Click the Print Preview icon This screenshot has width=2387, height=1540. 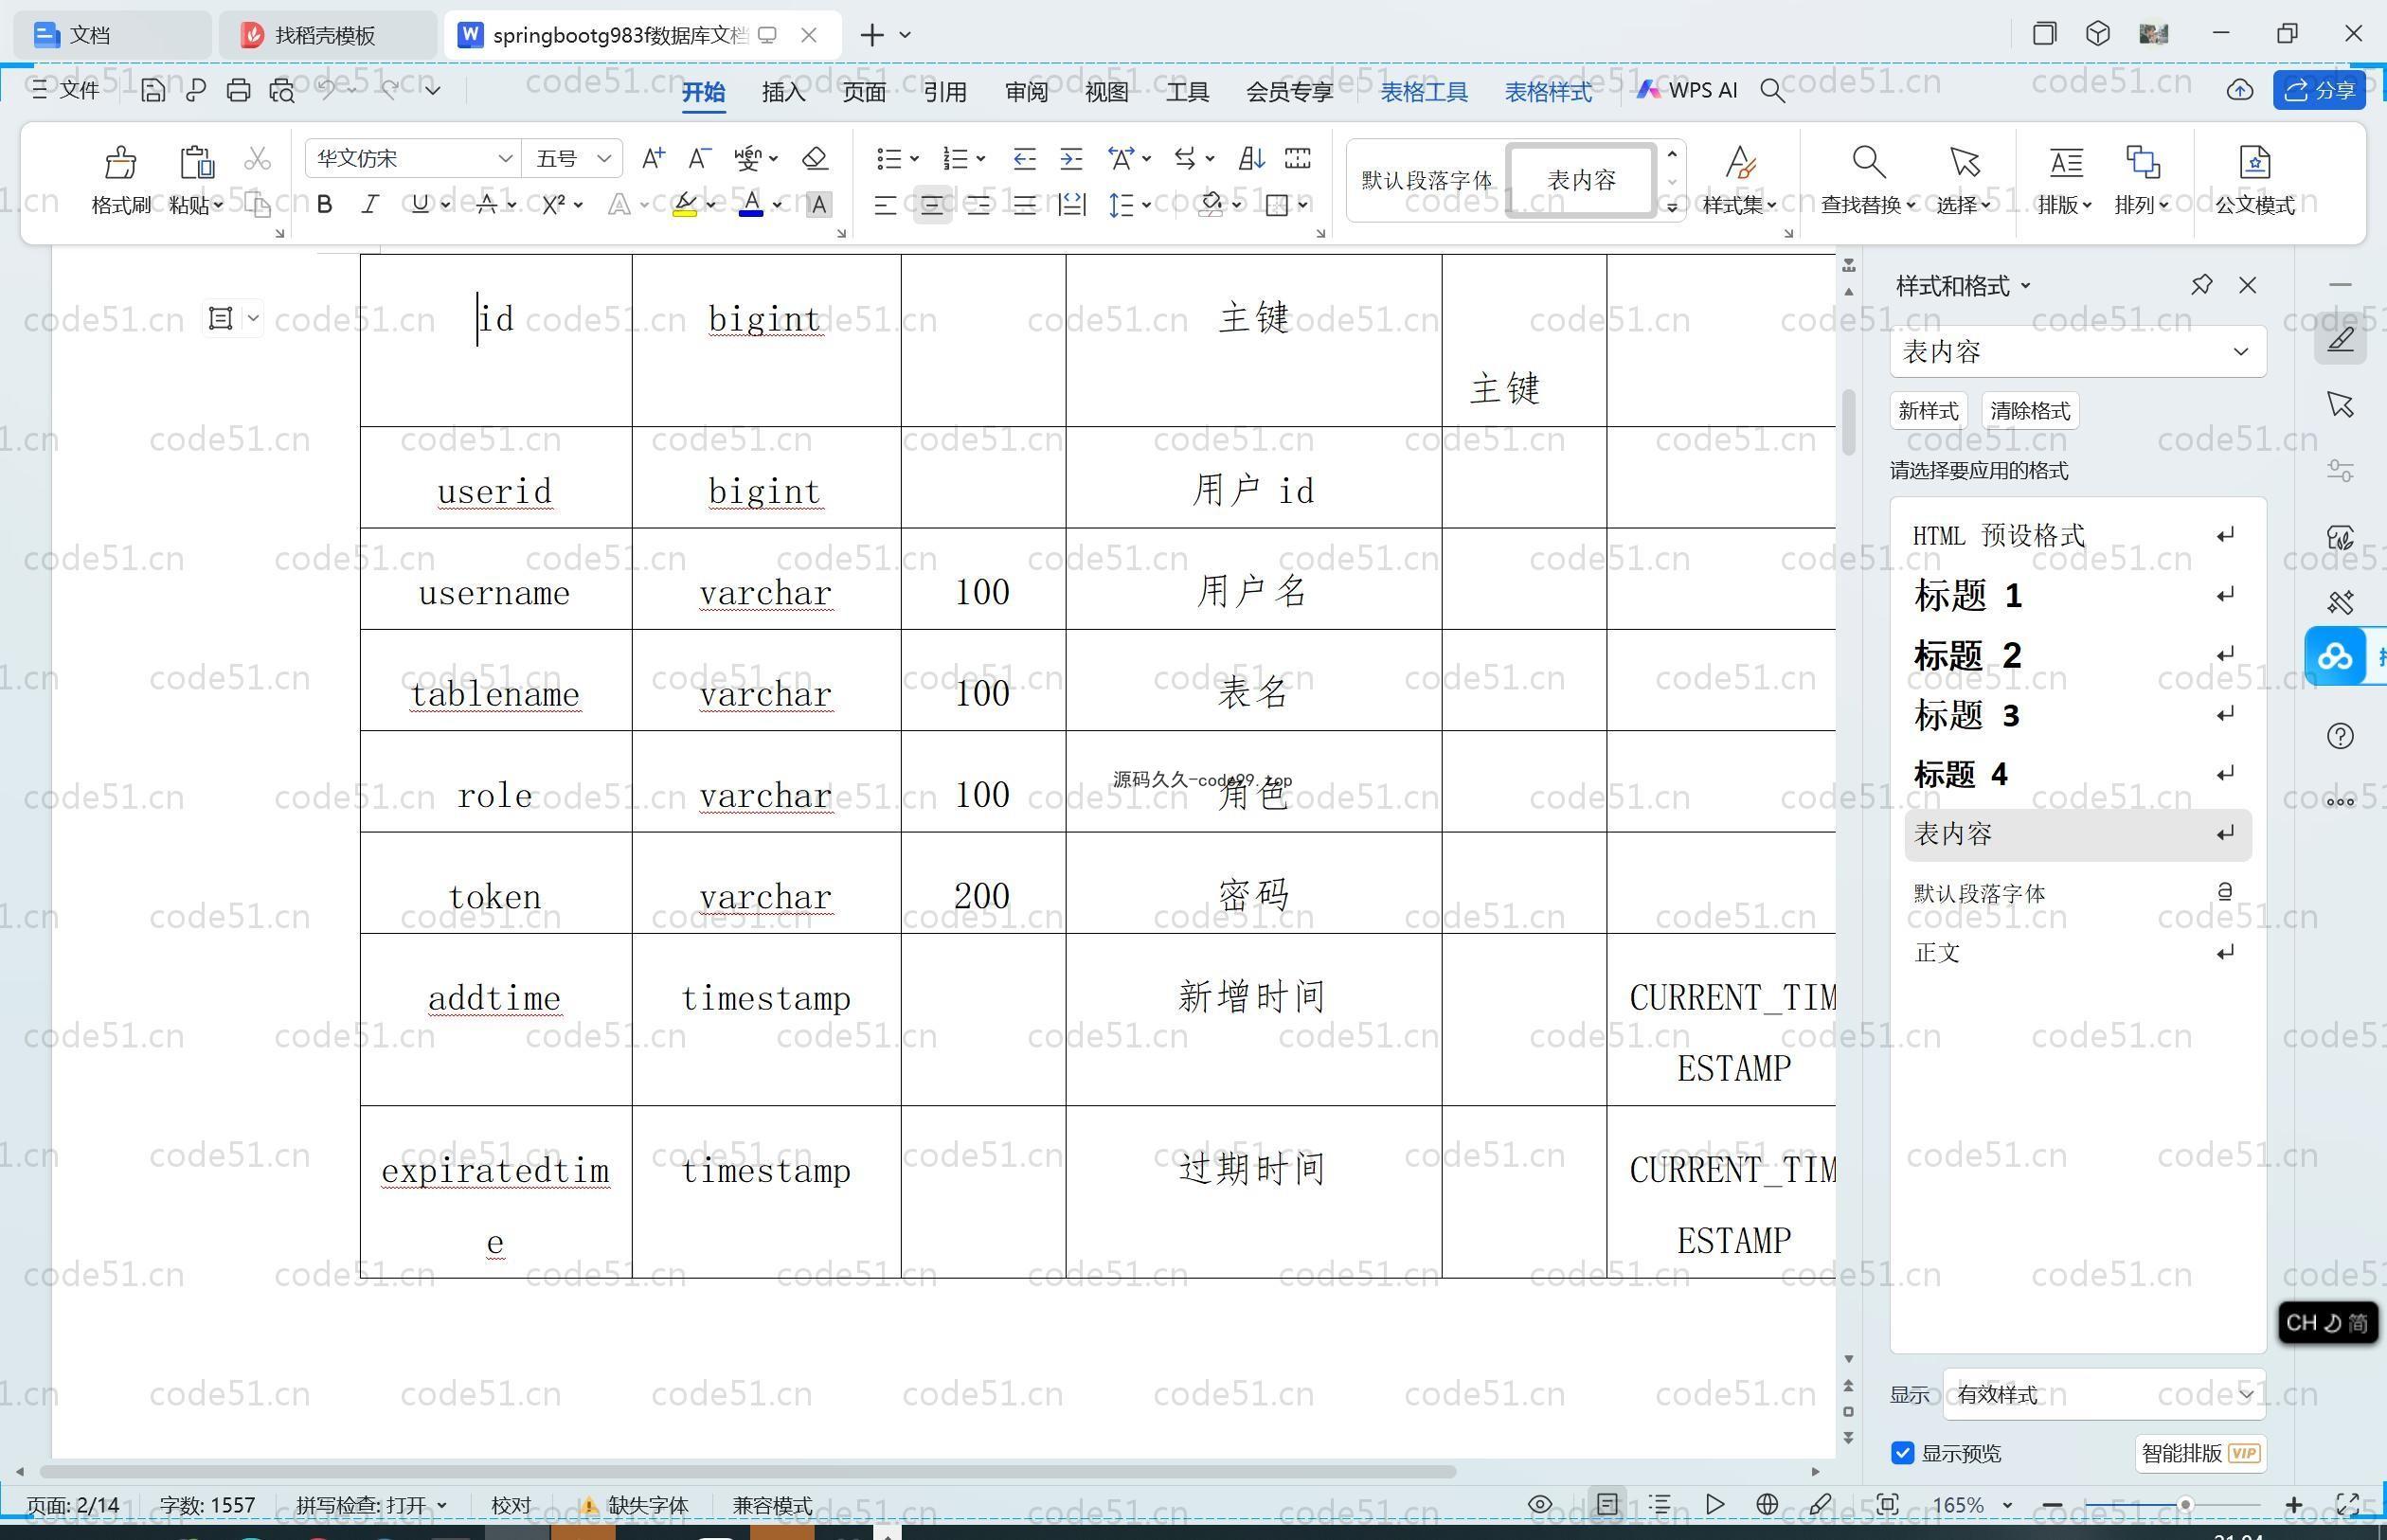(282, 91)
